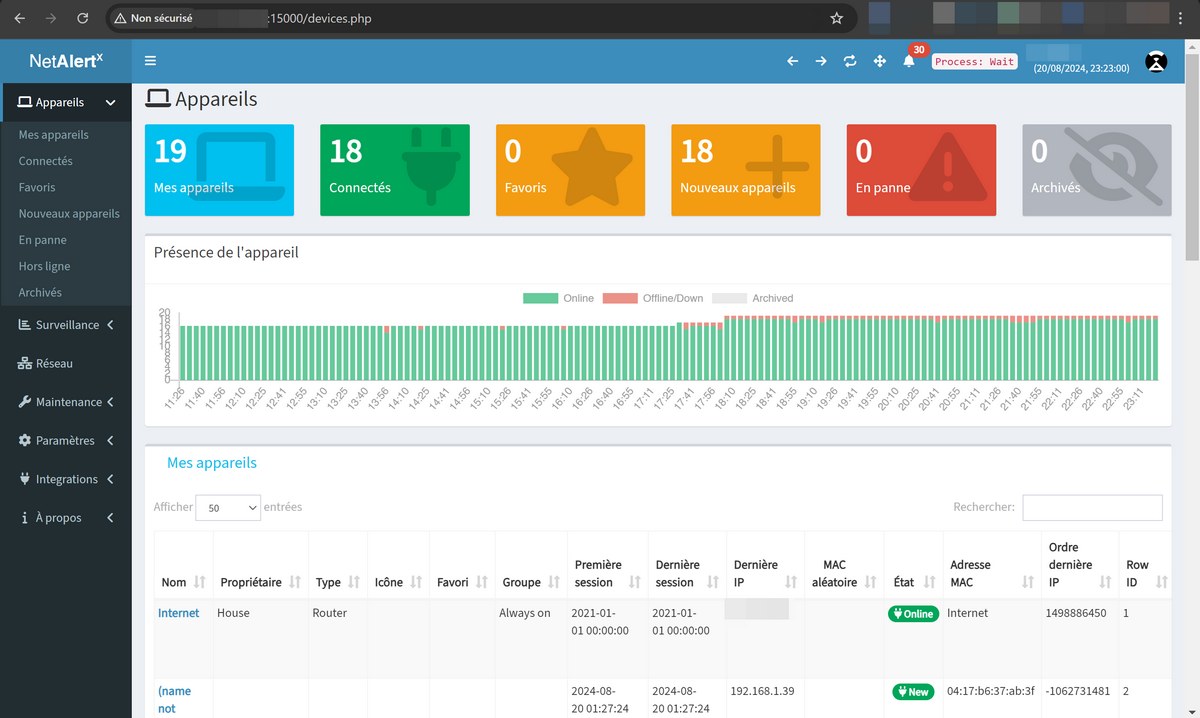Click the green Connectés tile
The height and width of the screenshot is (718, 1200).
pyautogui.click(x=394, y=170)
